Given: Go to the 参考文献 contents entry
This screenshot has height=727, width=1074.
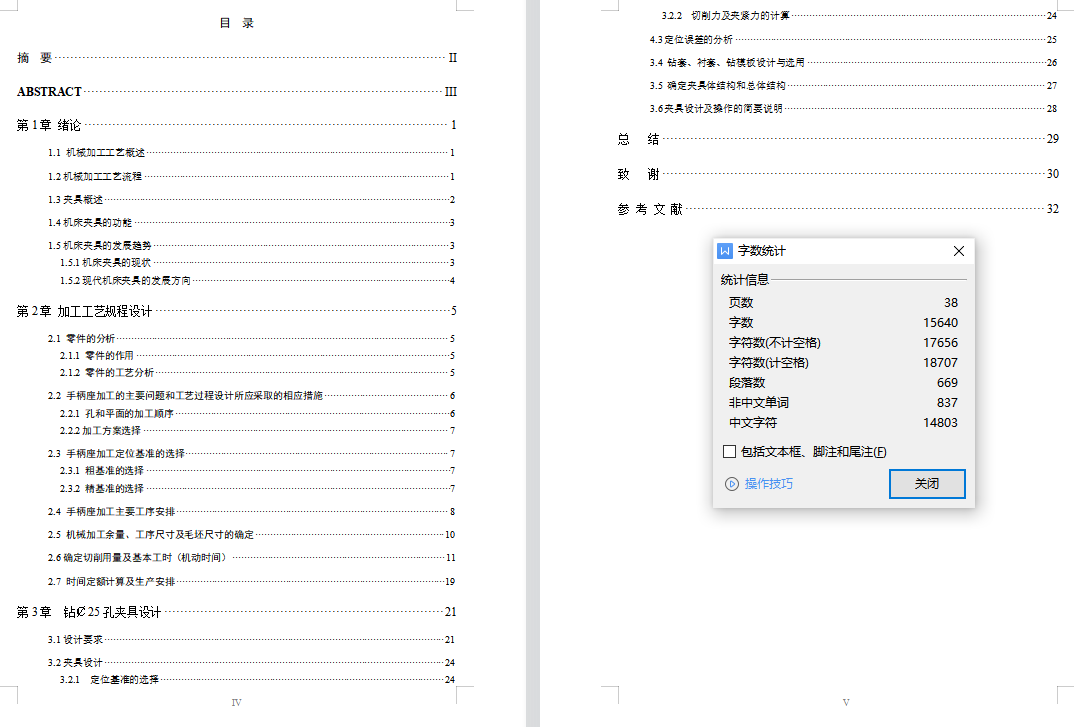Looking at the screenshot, I should 650,209.
